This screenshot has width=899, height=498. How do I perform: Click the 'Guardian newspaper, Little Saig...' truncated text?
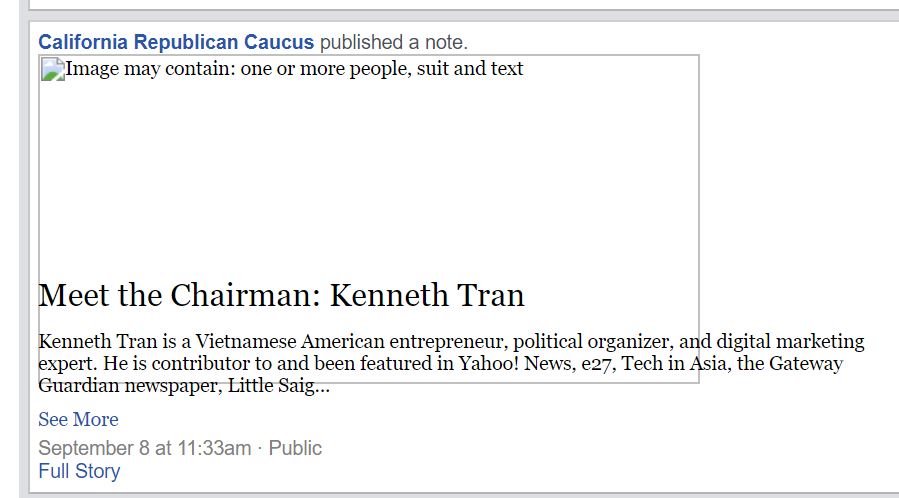[184, 386]
